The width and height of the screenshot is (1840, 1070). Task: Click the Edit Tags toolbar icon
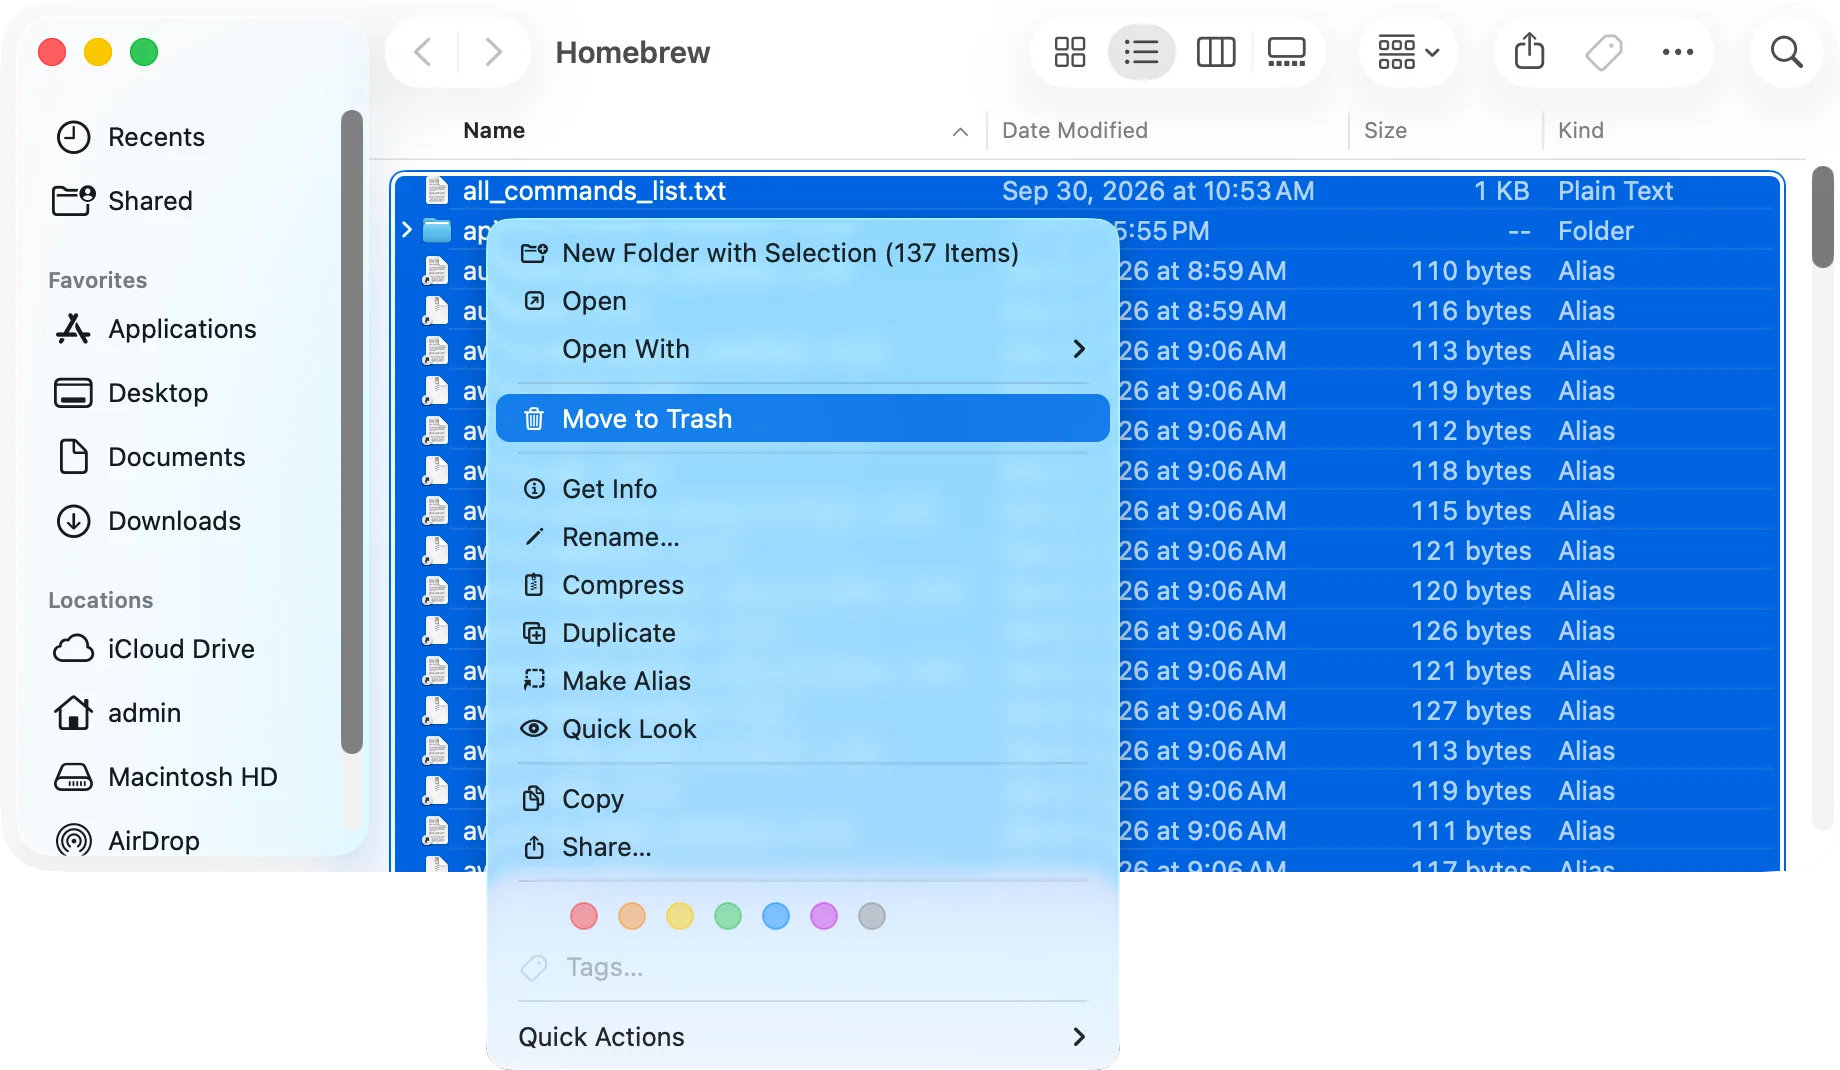(1604, 52)
